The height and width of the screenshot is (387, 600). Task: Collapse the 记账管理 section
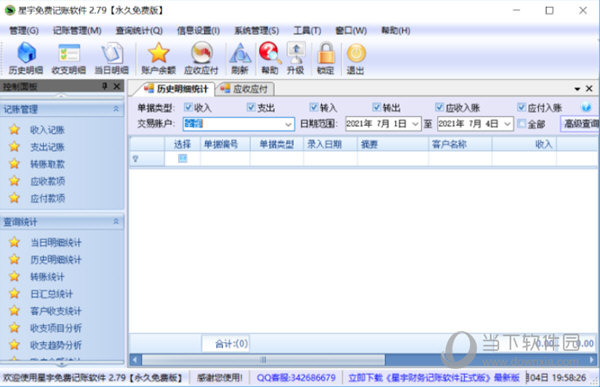tap(116, 109)
